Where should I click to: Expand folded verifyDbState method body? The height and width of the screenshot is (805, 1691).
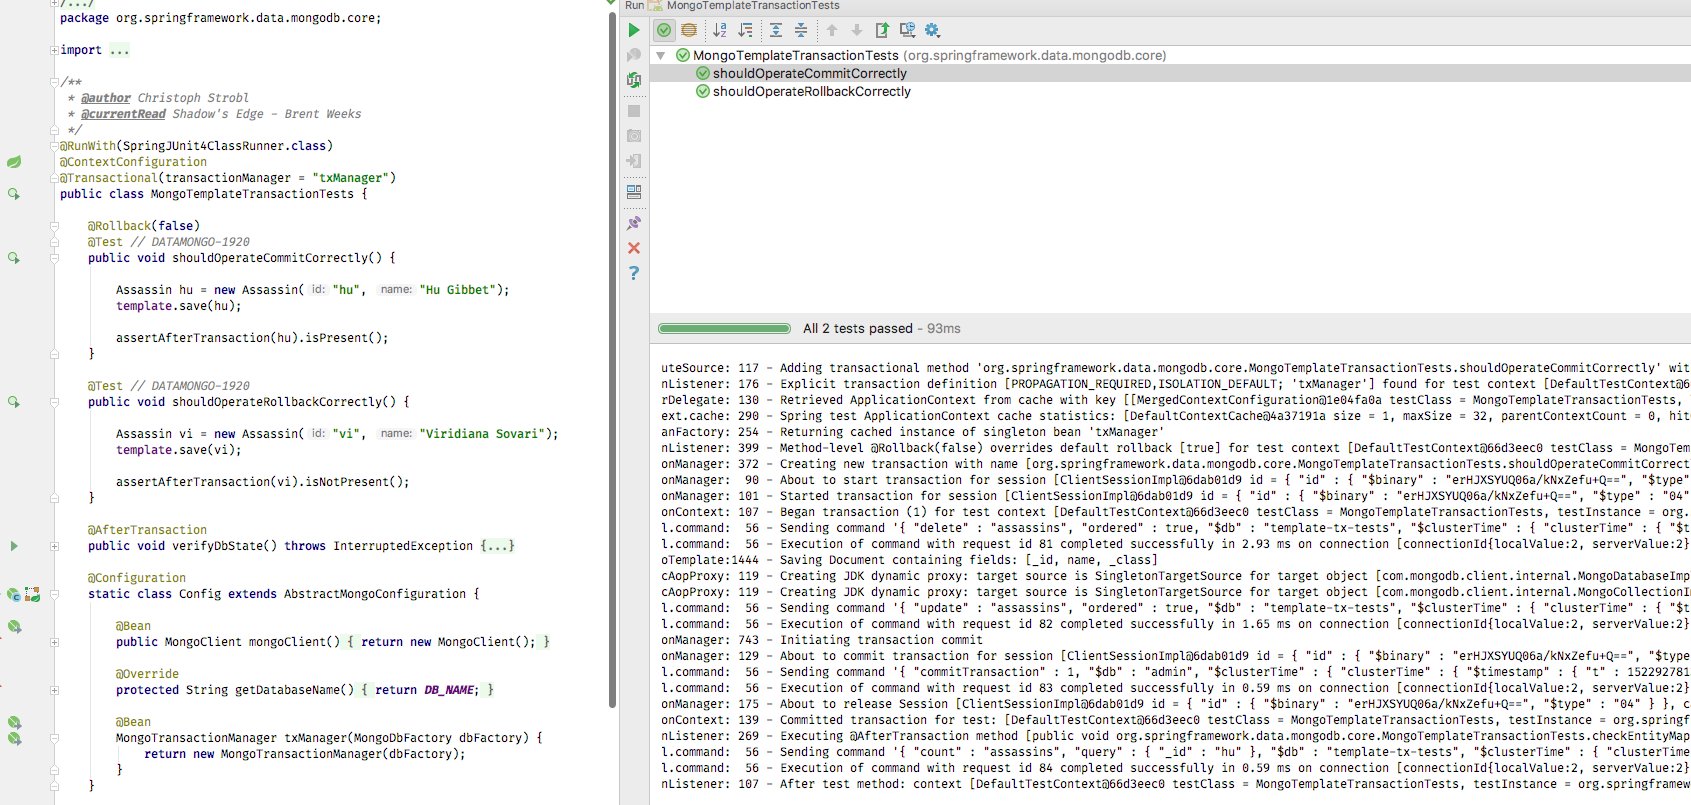tap(54, 546)
